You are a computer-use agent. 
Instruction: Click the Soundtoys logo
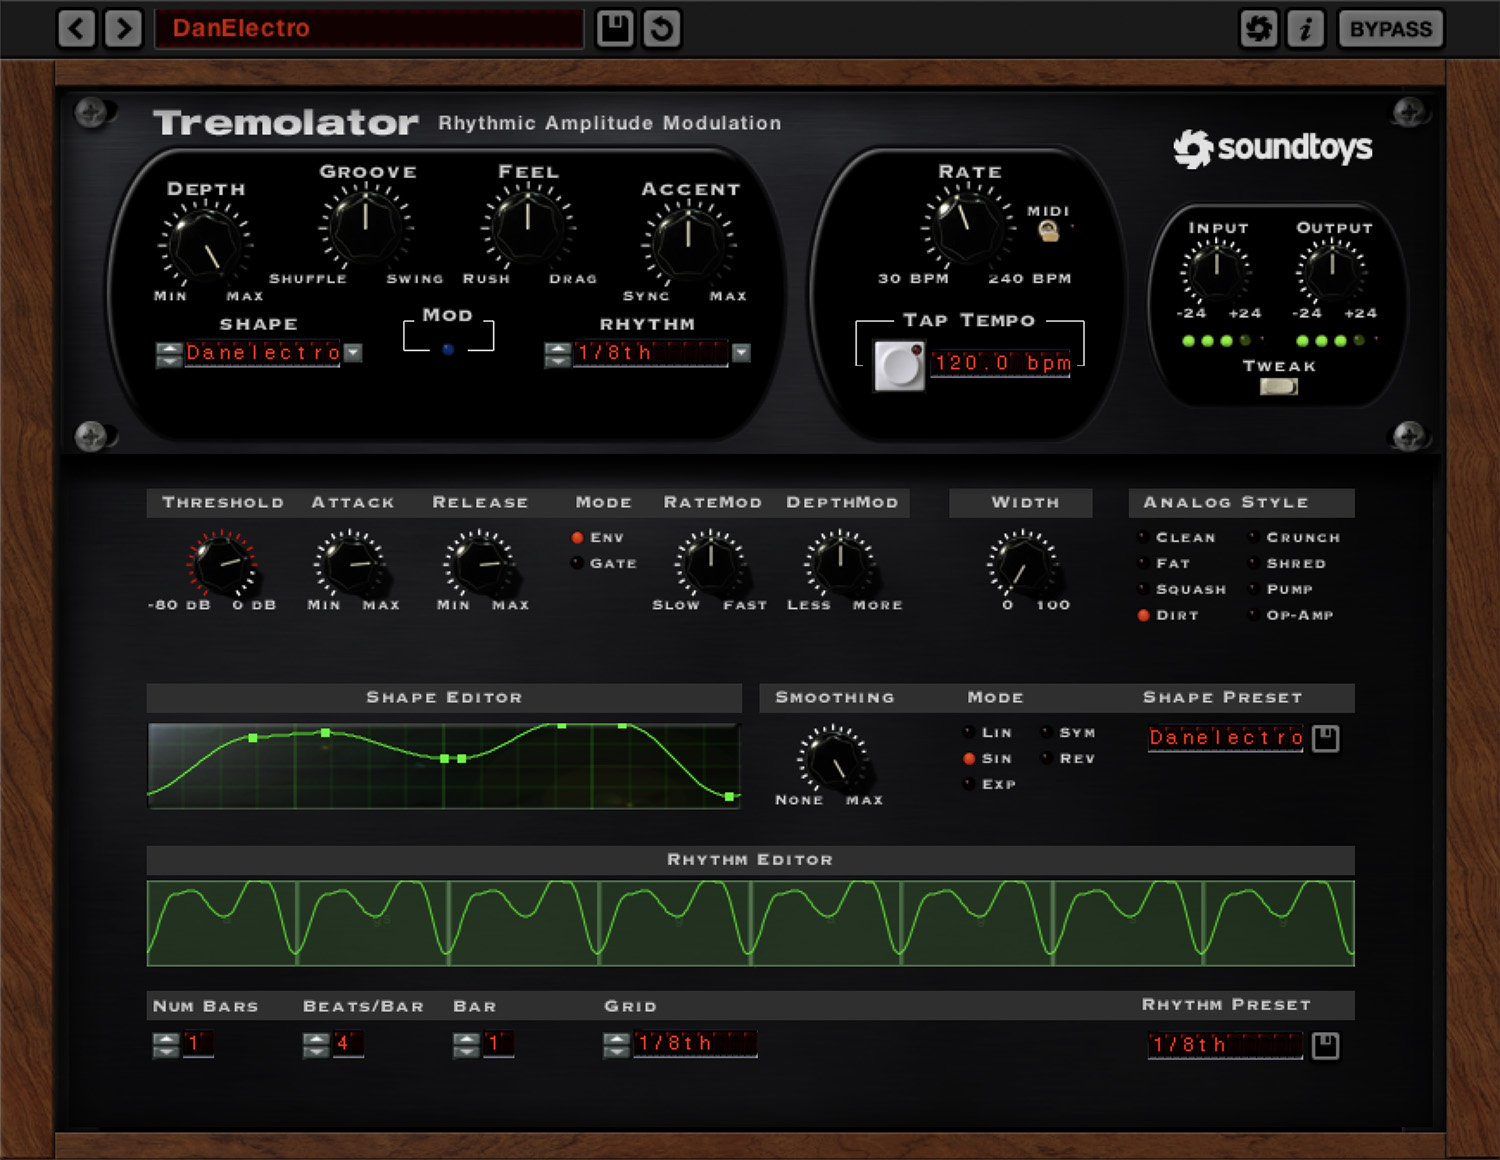pos(1272,149)
